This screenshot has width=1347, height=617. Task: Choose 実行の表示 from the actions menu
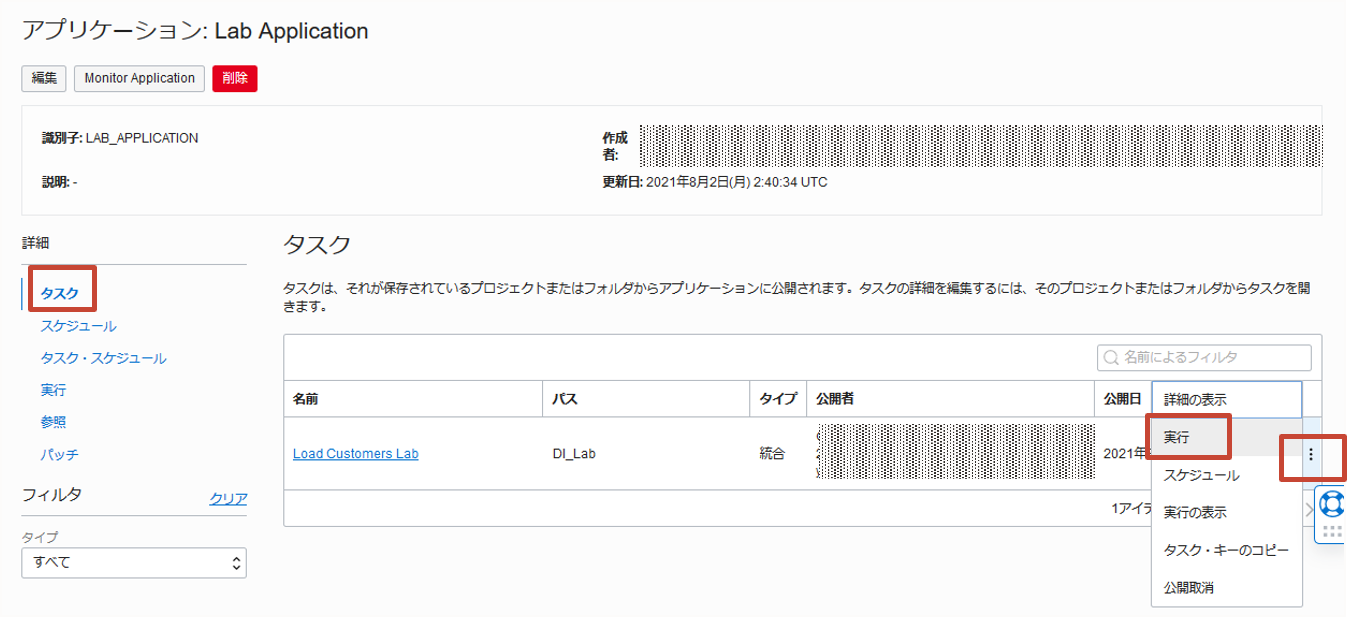coord(1195,512)
